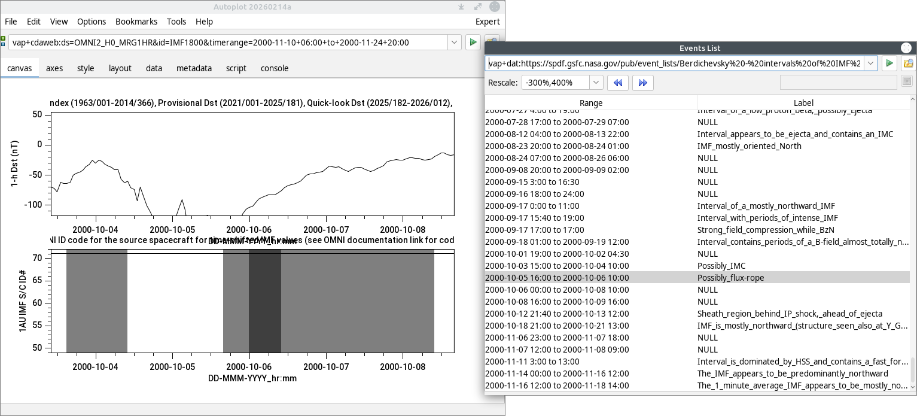The width and height of the screenshot is (917, 416).
Task: Open file browser icon in Events List
Action: (x=908, y=63)
